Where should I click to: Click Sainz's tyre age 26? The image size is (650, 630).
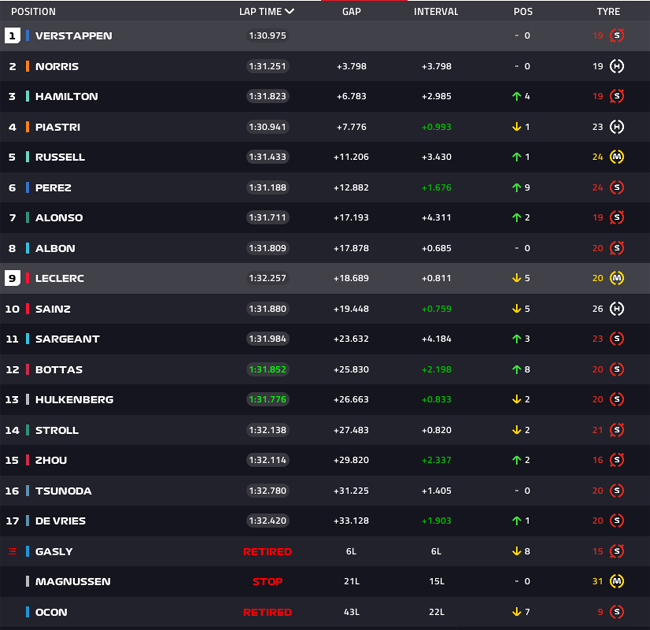pos(597,309)
